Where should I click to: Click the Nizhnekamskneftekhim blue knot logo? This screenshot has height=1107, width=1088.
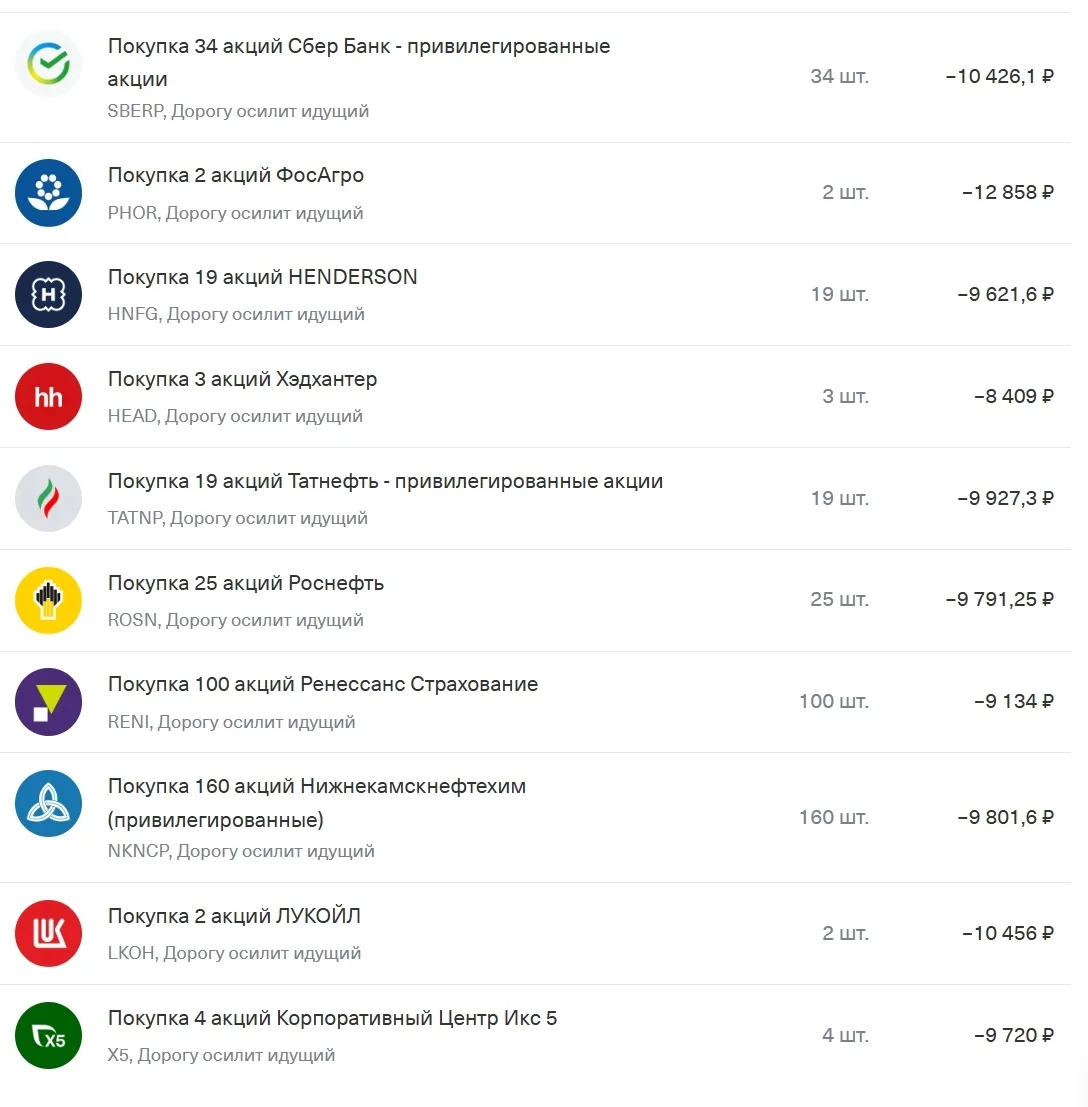coord(48,803)
